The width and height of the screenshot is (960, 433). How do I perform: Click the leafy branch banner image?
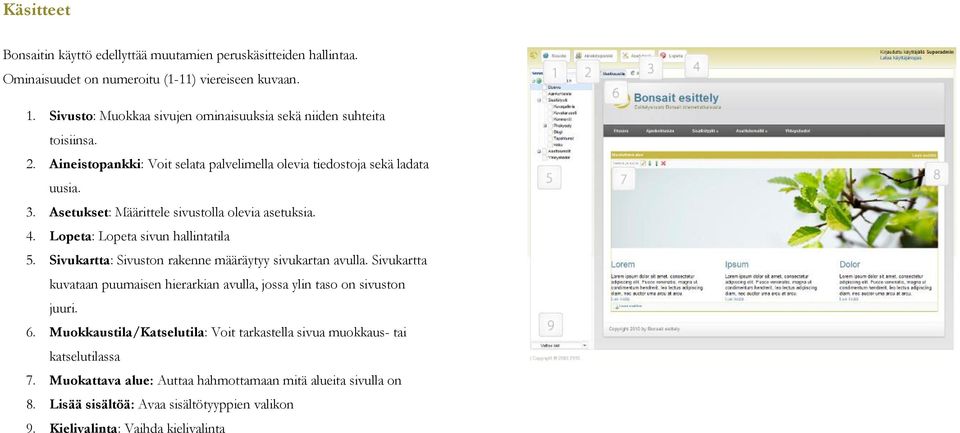coord(774,208)
